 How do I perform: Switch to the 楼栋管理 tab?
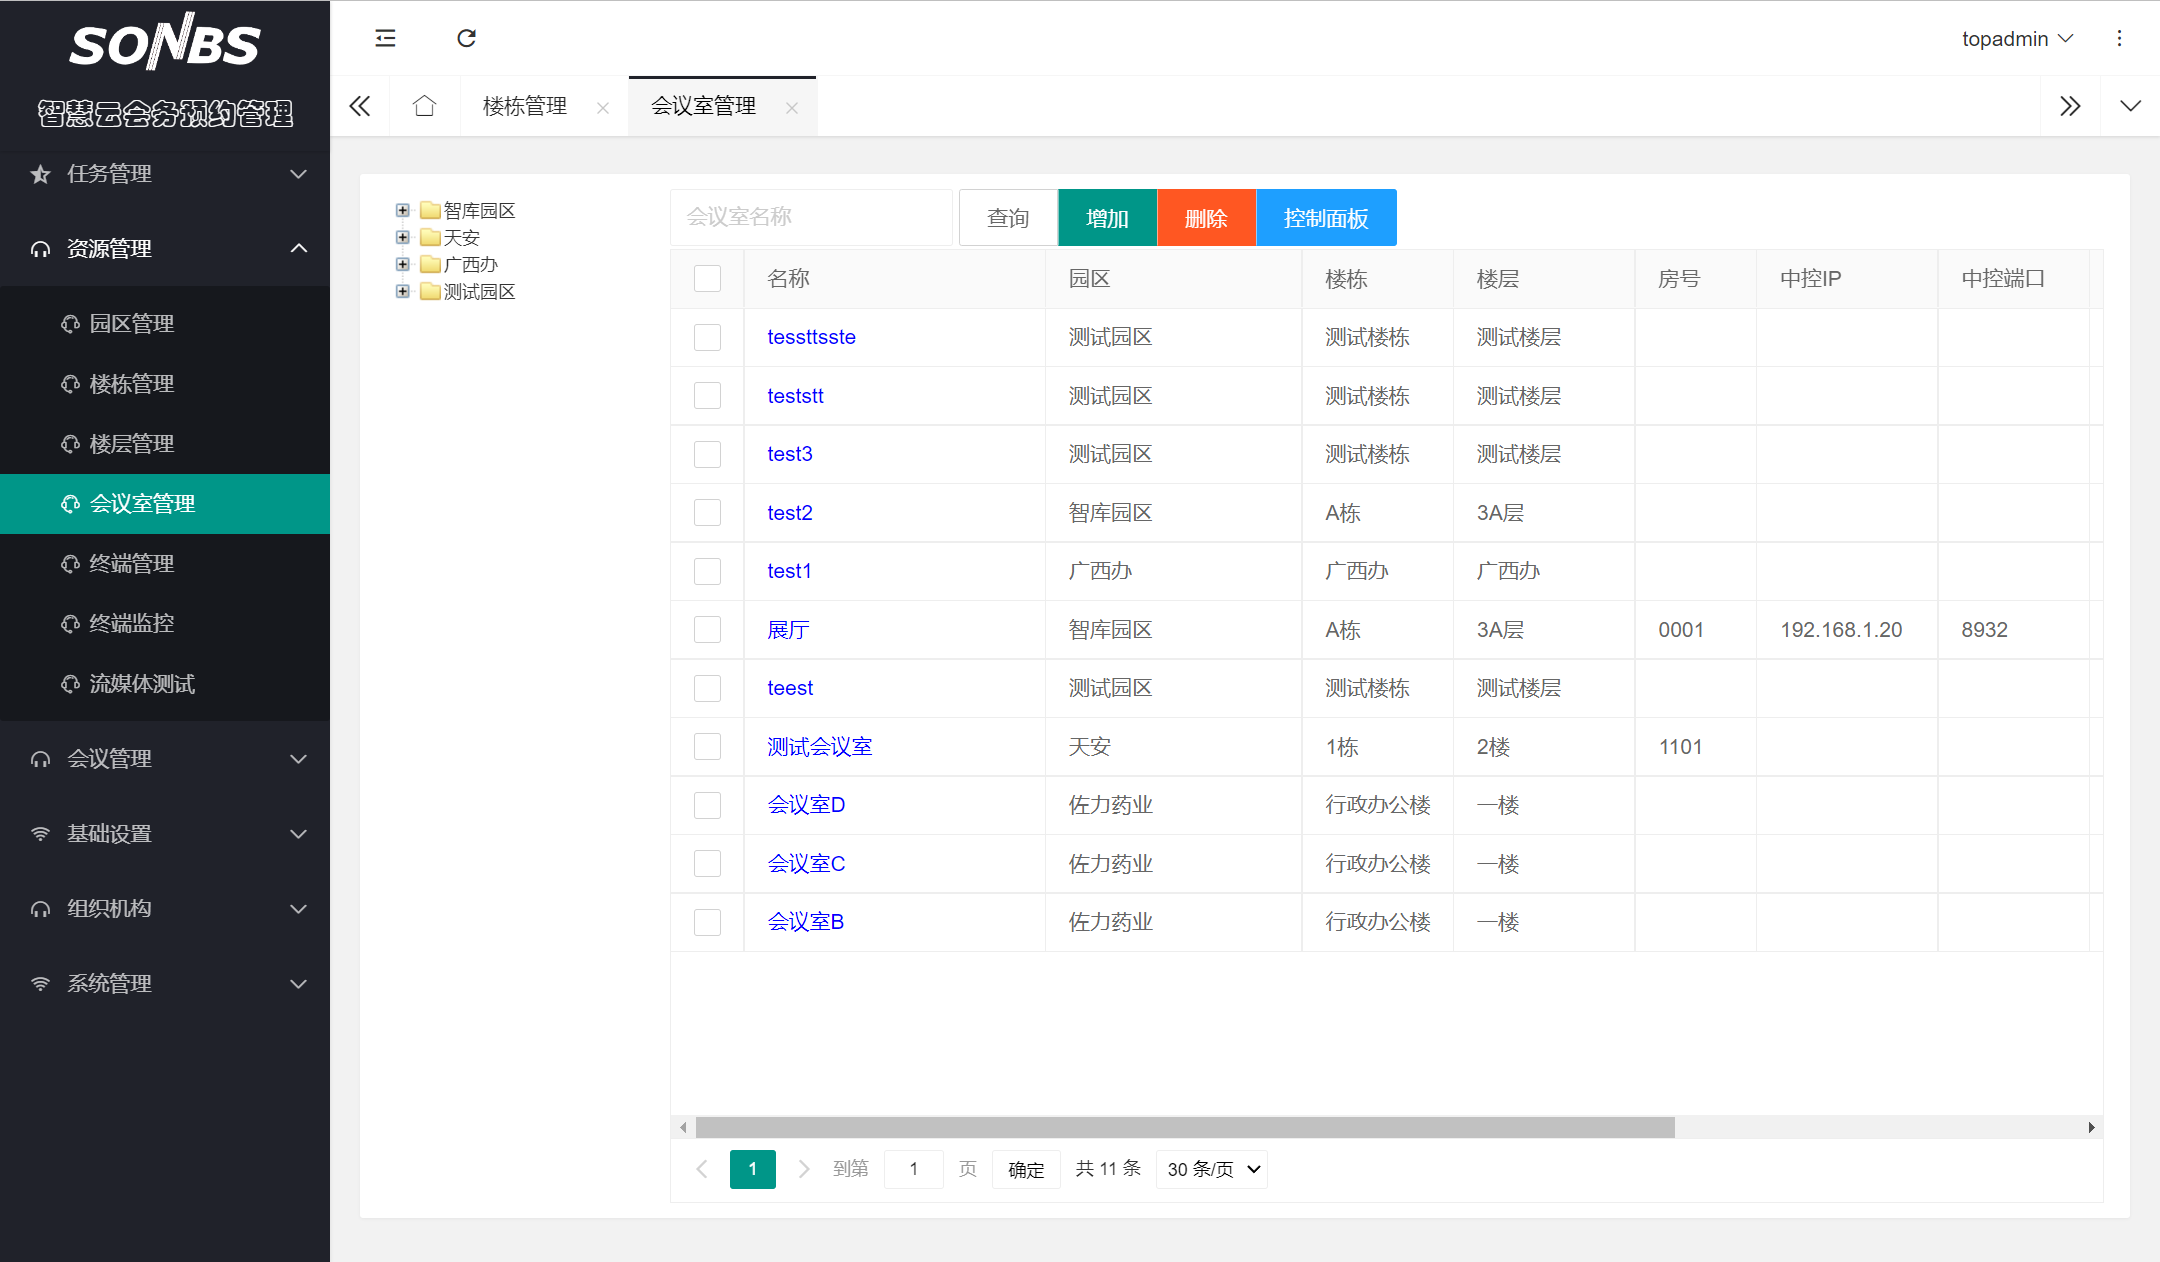click(x=524, y=105)
